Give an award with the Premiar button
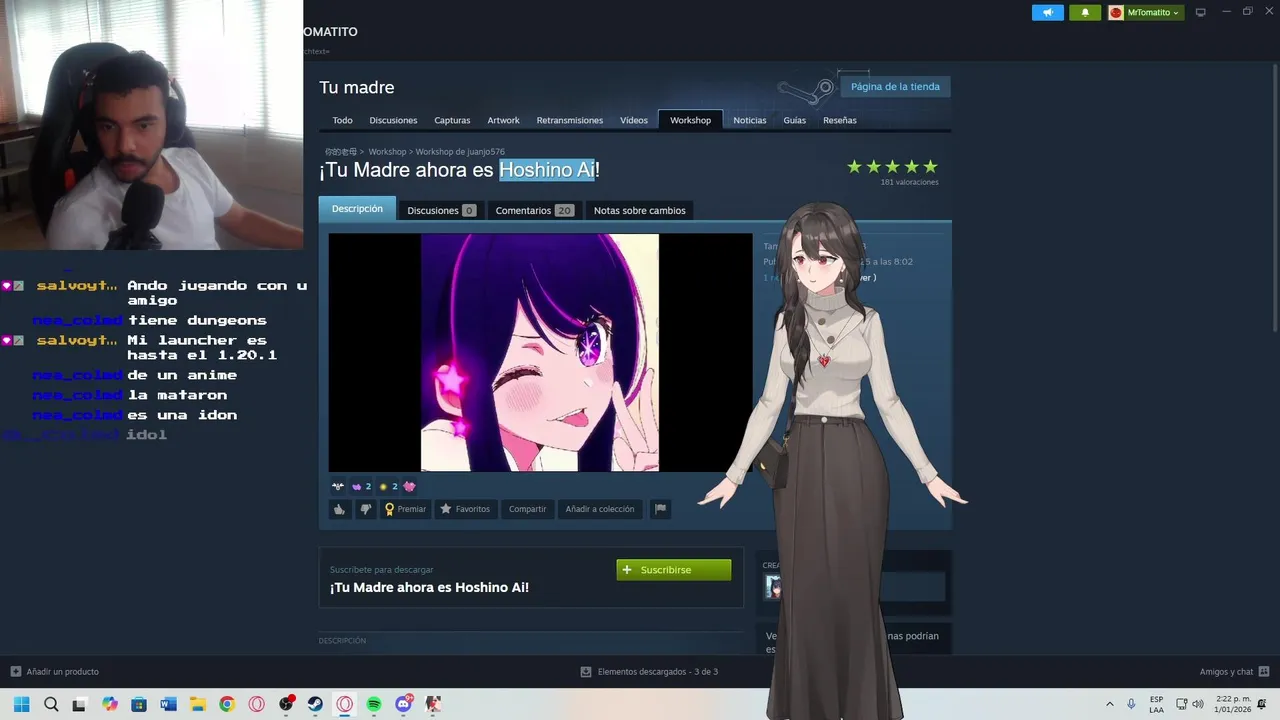The width and height of the screenshot is (1280, 720). coord(405,509)
